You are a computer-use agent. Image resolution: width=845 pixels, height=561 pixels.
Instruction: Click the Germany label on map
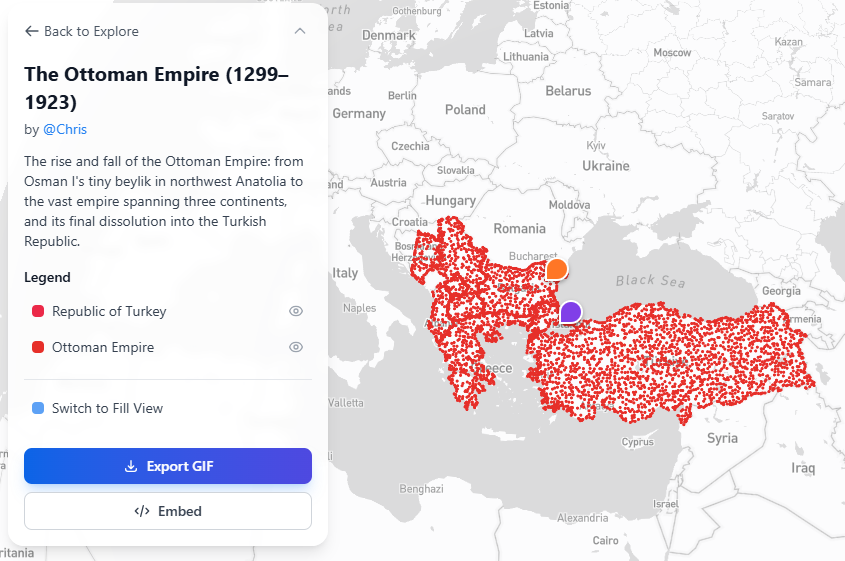(359, 114)
